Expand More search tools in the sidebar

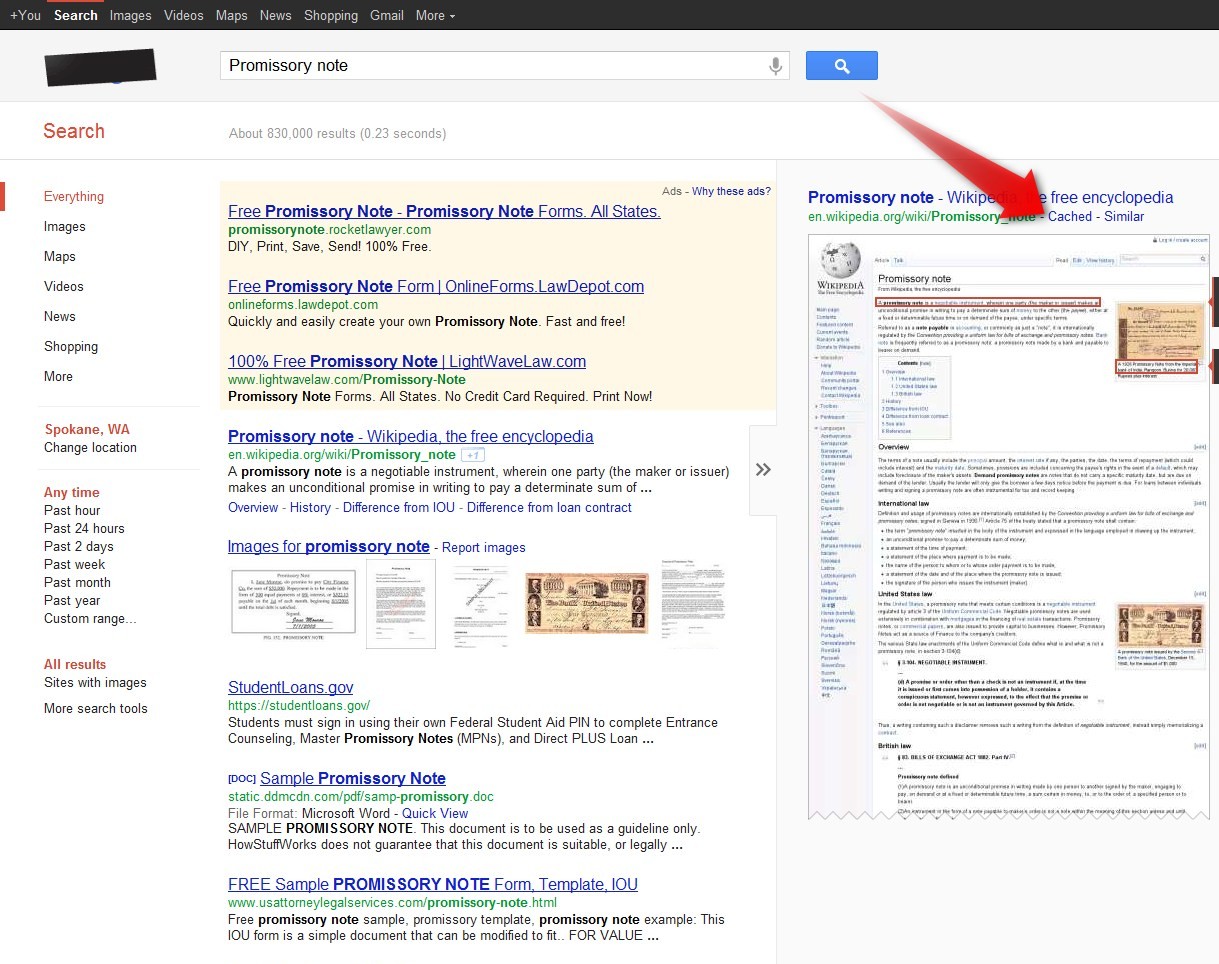[x=95, y=708]
